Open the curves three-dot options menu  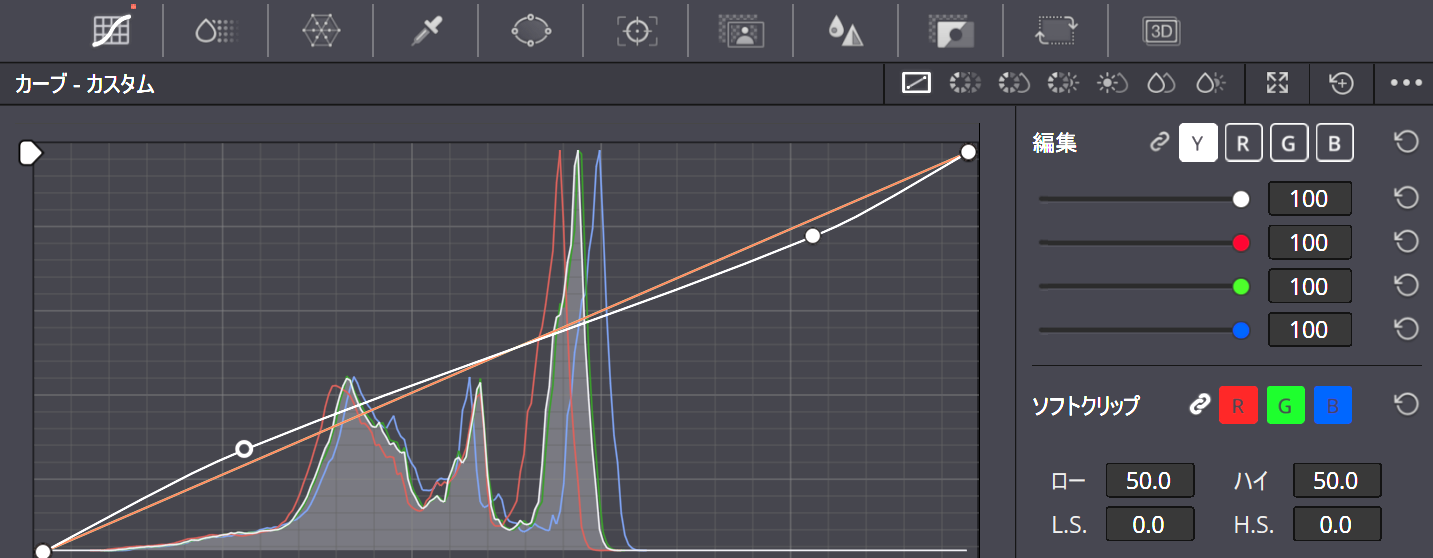click(1406, 84)
